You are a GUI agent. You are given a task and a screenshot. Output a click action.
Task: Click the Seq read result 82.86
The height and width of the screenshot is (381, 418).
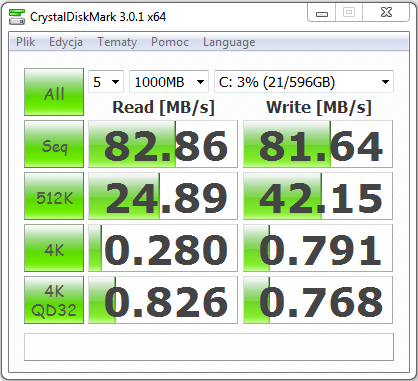click(163, 144)
